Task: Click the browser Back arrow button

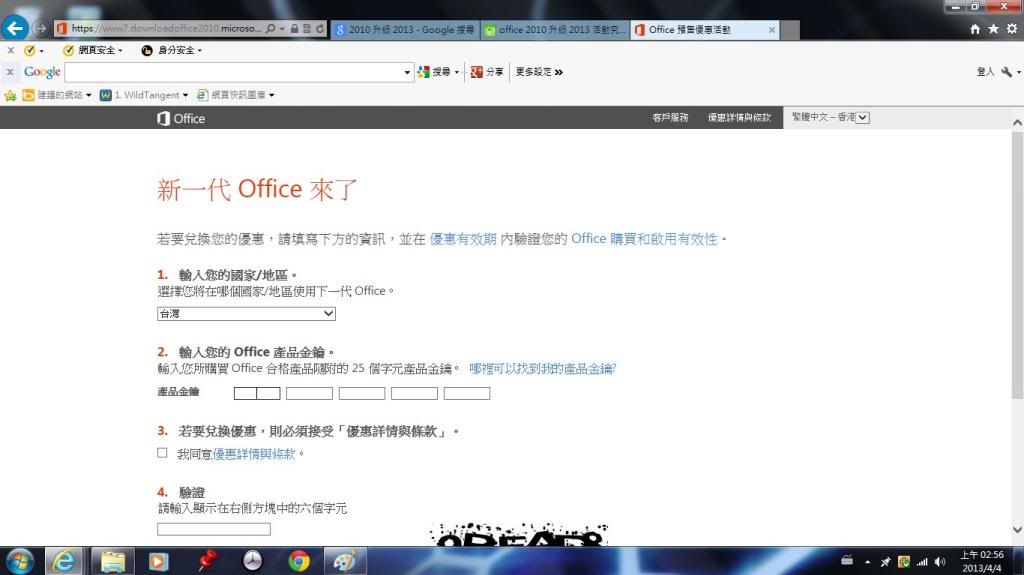Action: pyautogui.click(x=14, y=28)
